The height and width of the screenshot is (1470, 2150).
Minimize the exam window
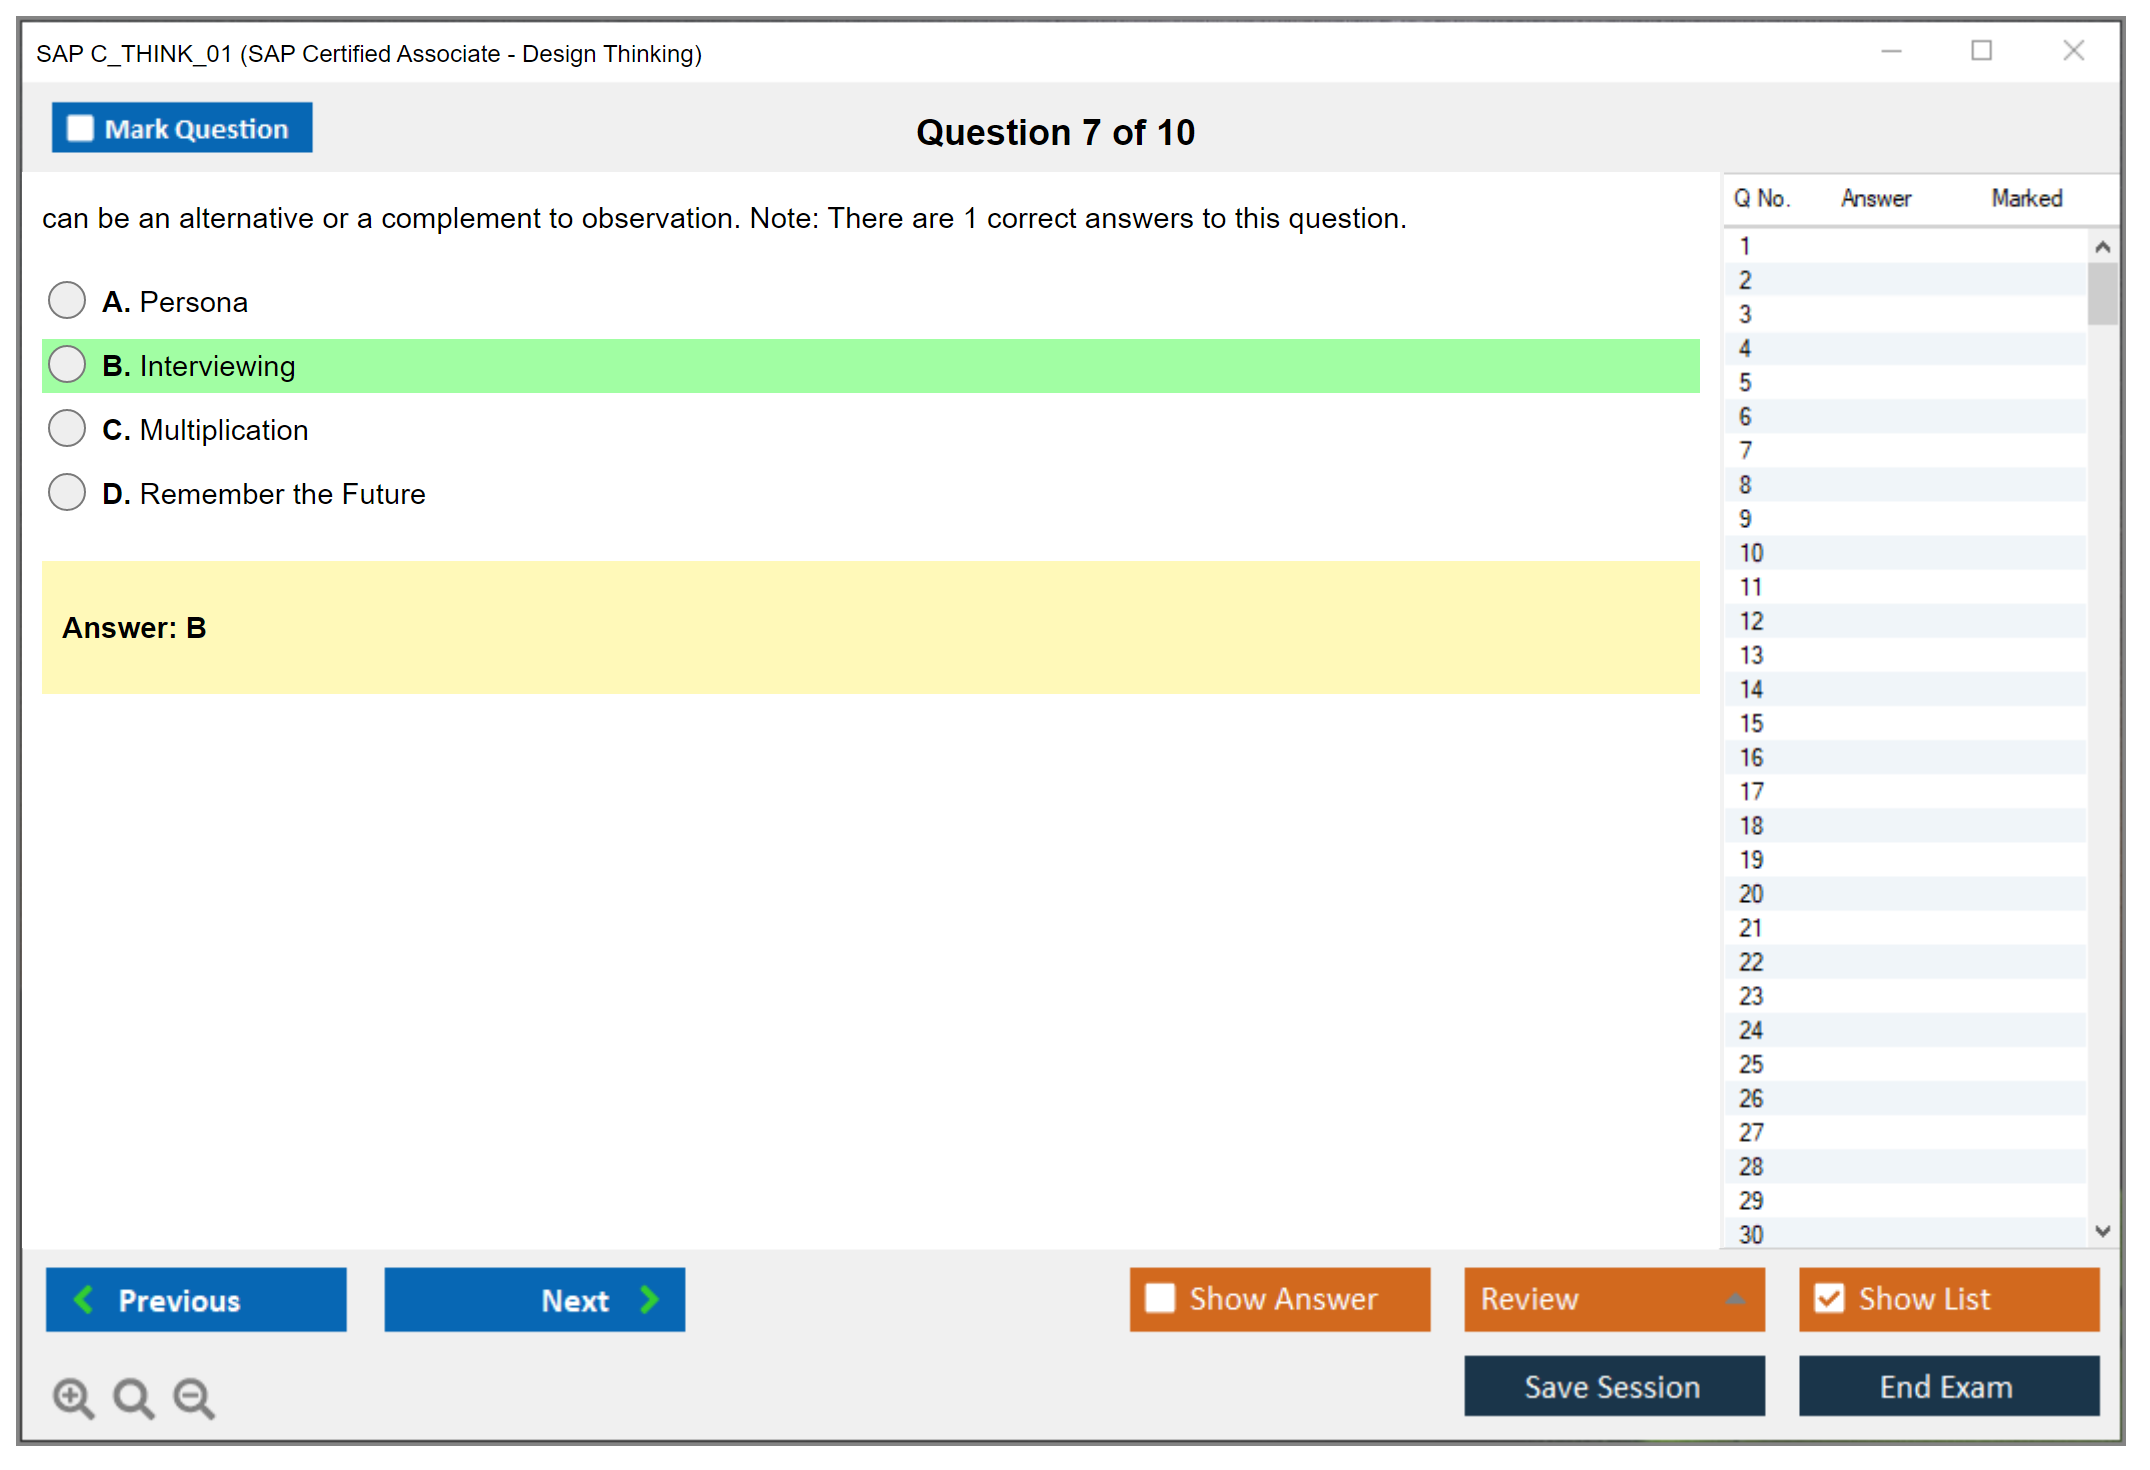tap(1891, 51)
